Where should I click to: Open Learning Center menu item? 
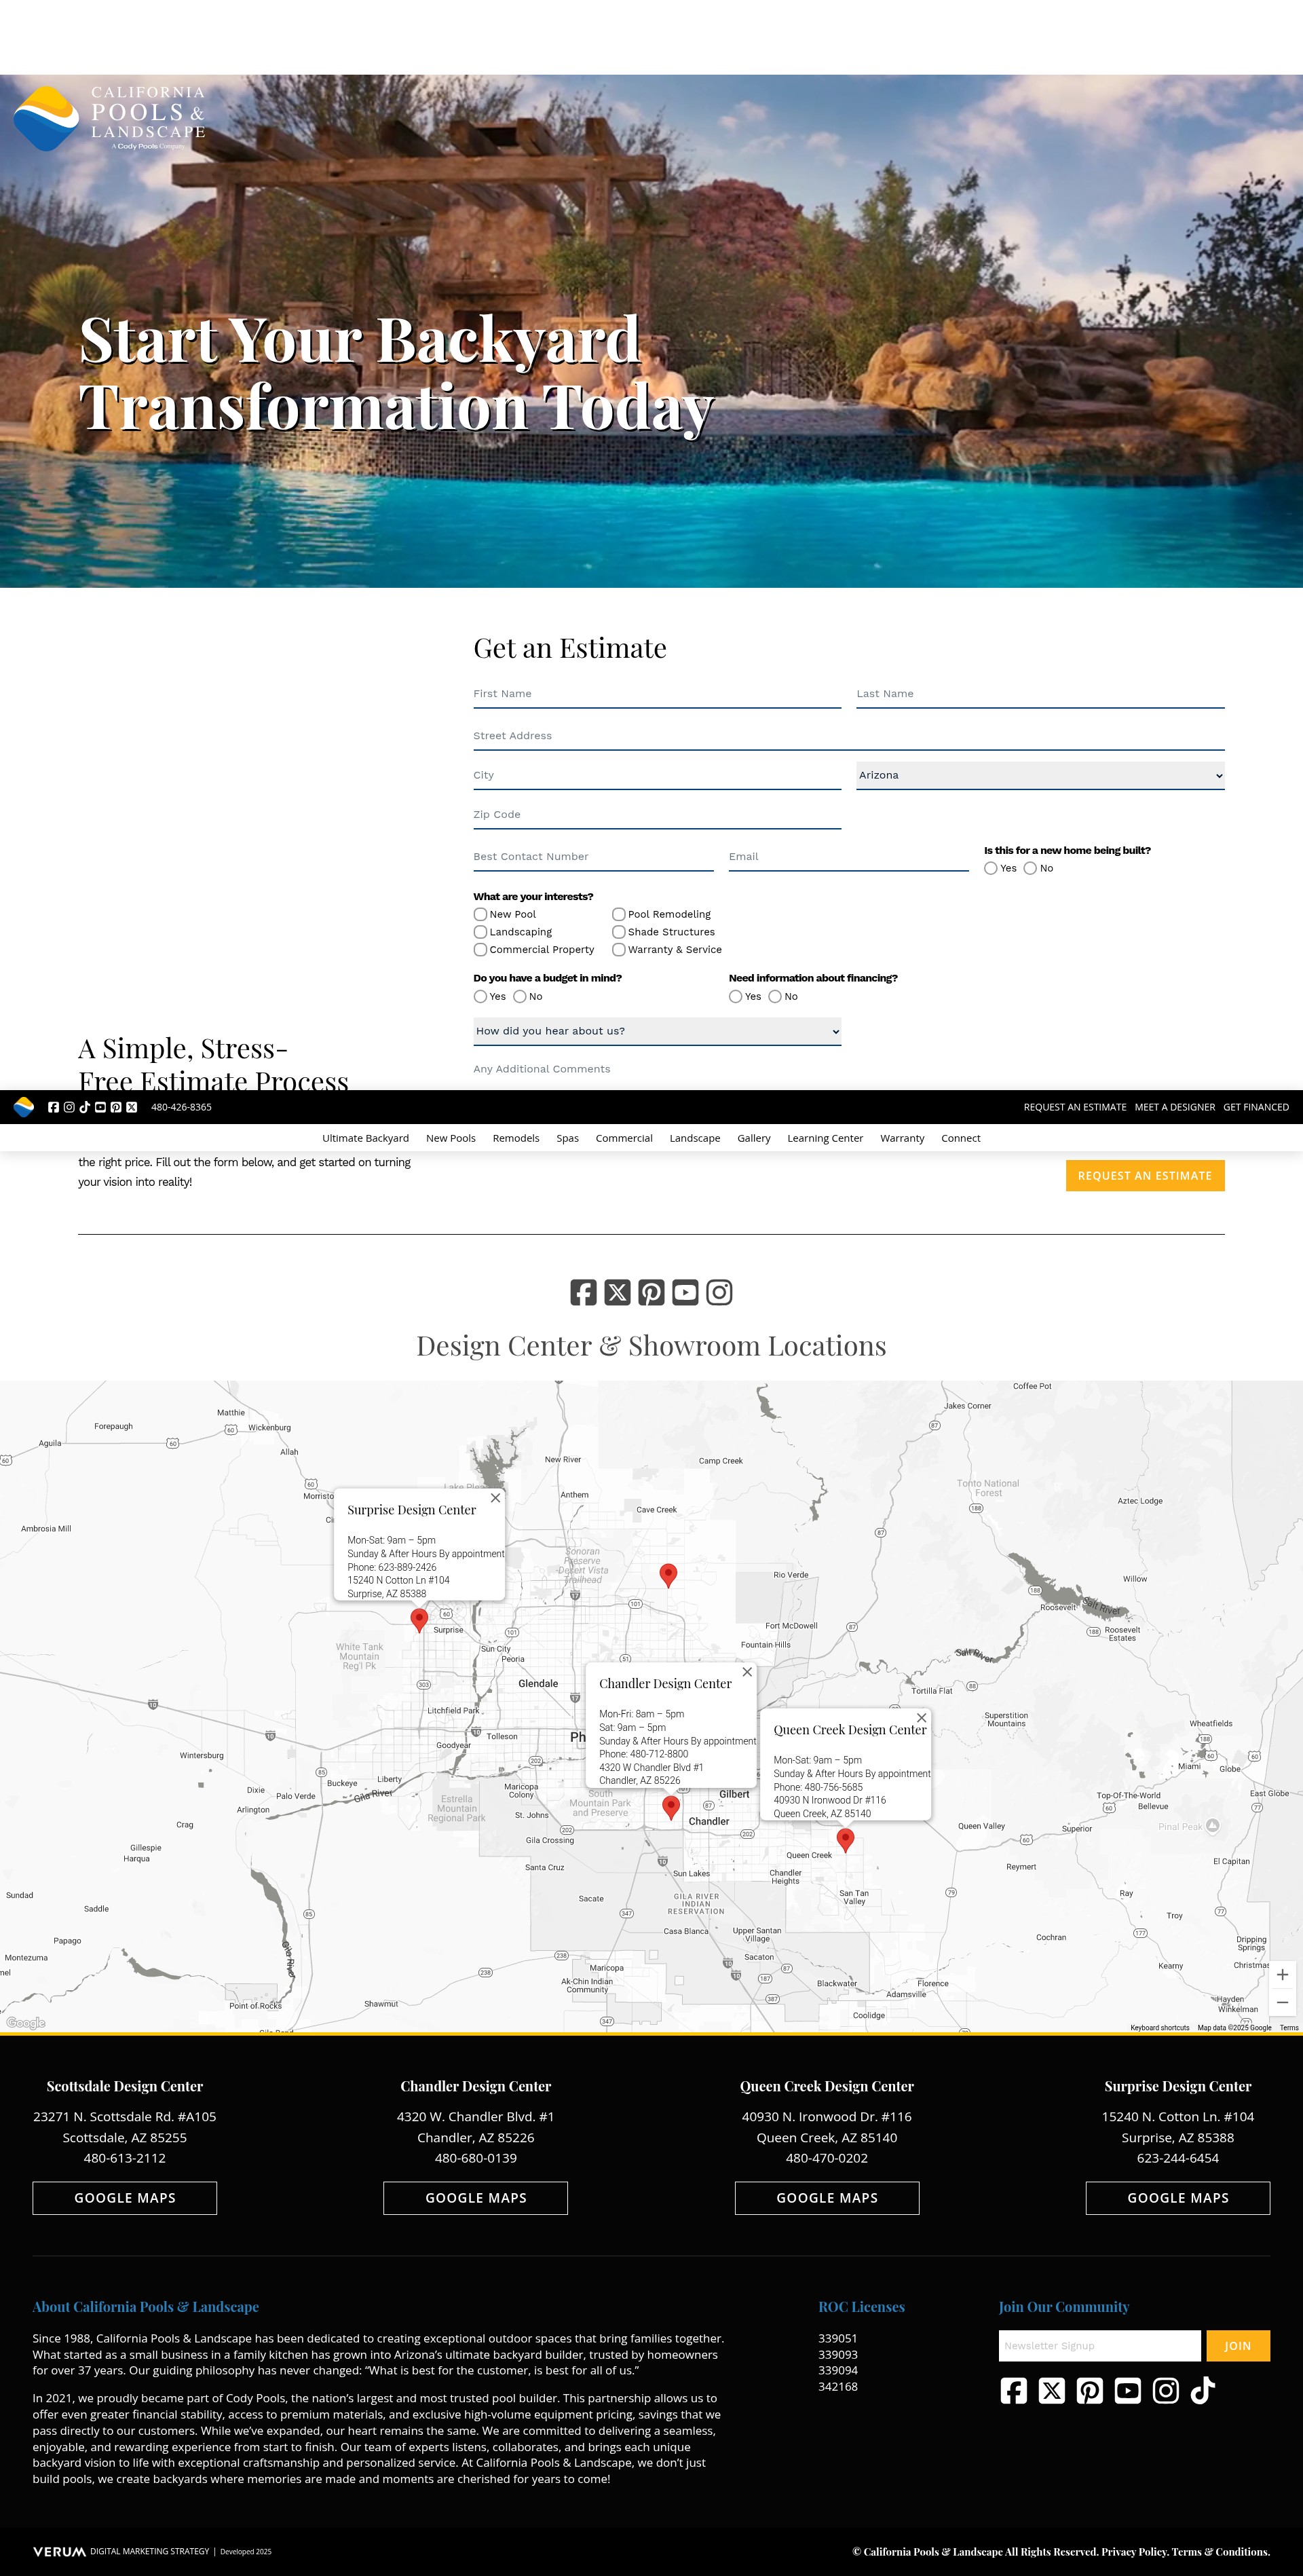pos(825,1138)
